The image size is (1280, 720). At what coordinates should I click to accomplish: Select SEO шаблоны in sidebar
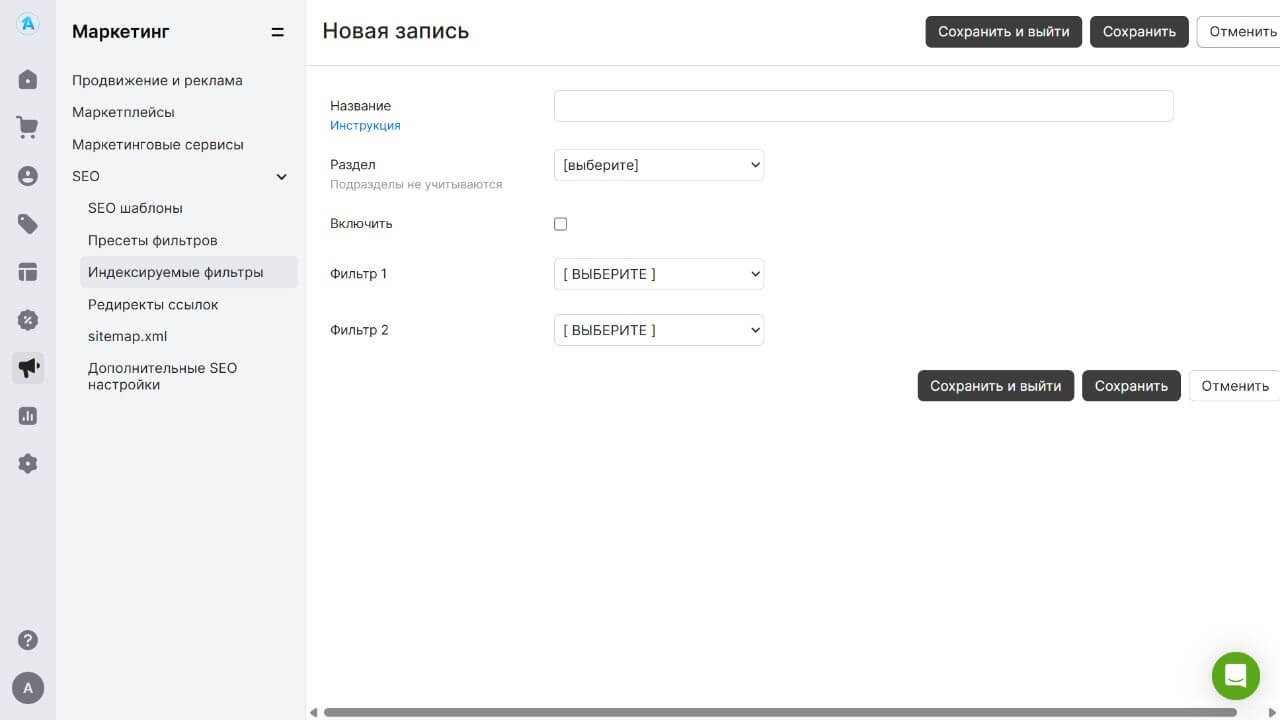click(135, 208)
